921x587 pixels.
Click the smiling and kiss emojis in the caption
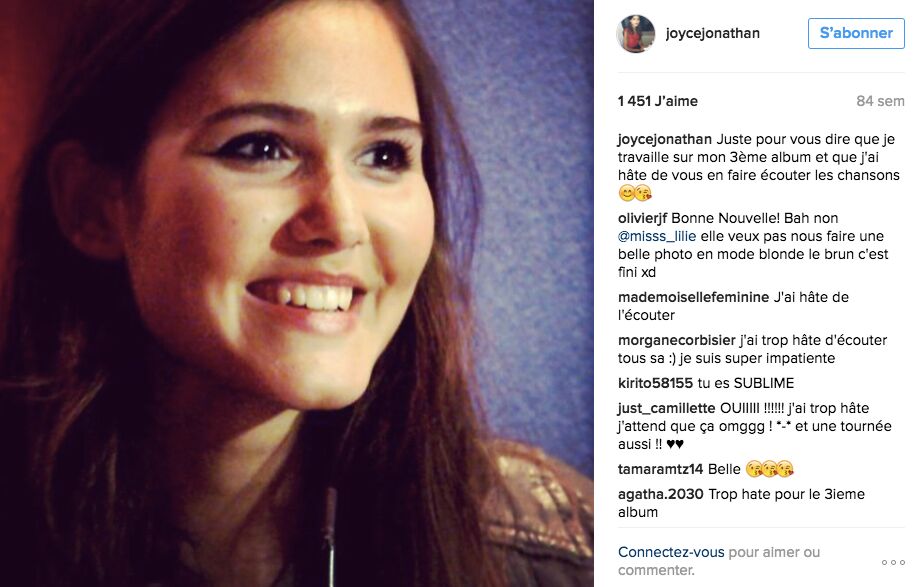click(636, 193)
